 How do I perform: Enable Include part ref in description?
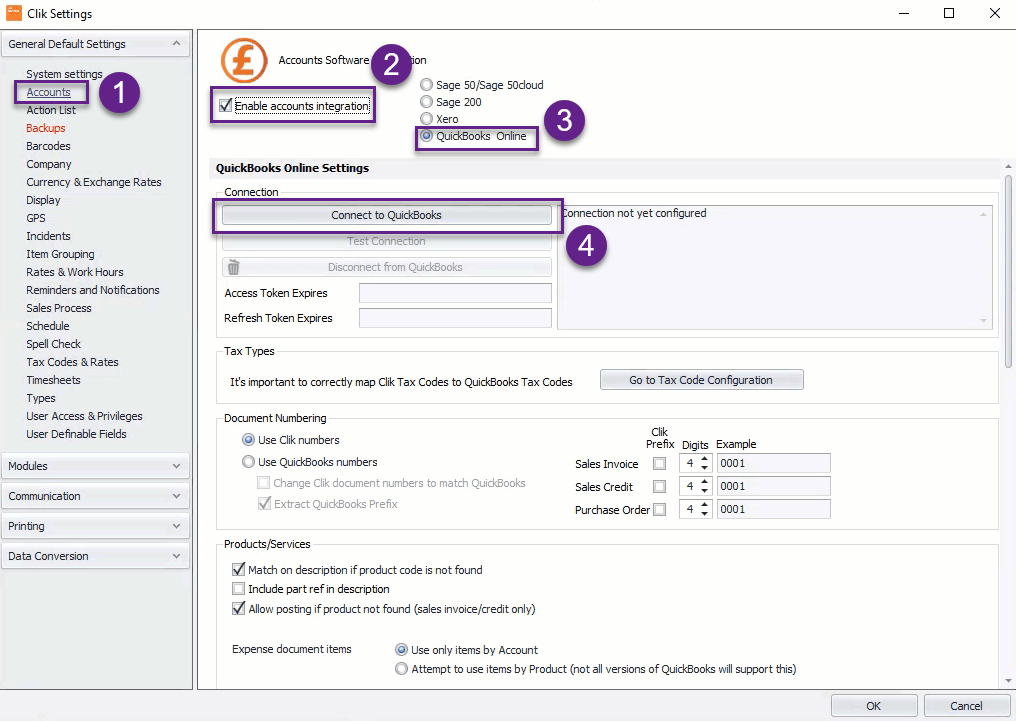(x=238, y=589)
